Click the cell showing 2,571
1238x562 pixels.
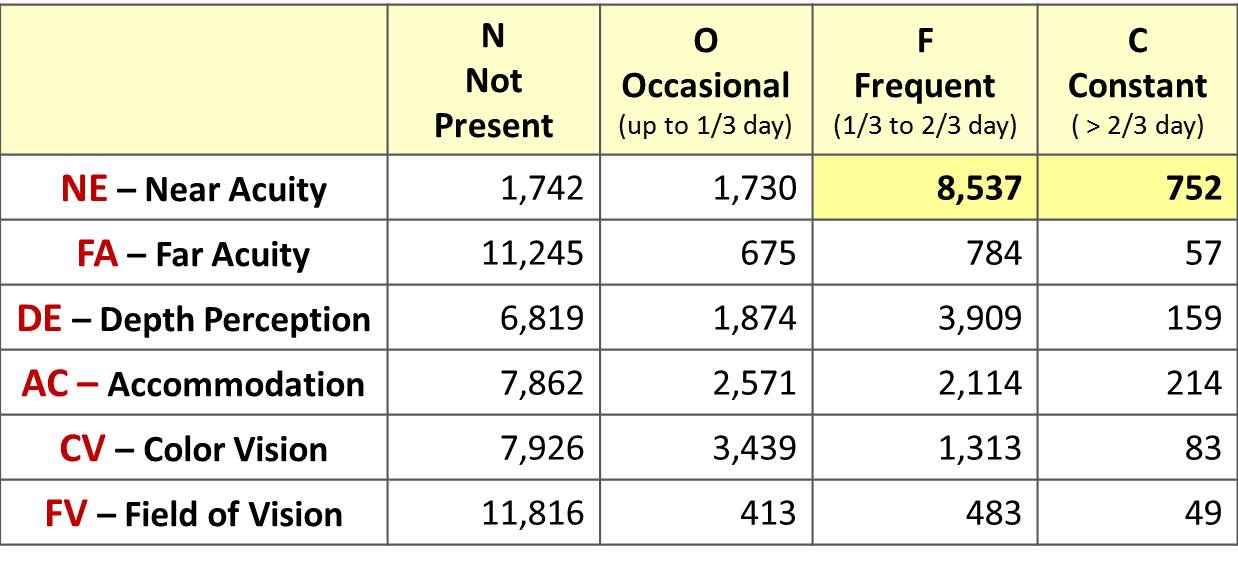(x=706, y=383)
